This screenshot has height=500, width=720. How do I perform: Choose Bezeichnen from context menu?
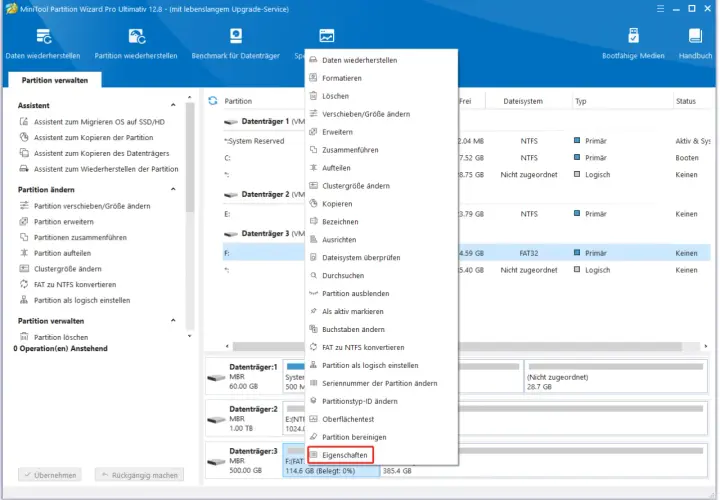(x=381, y=221)
